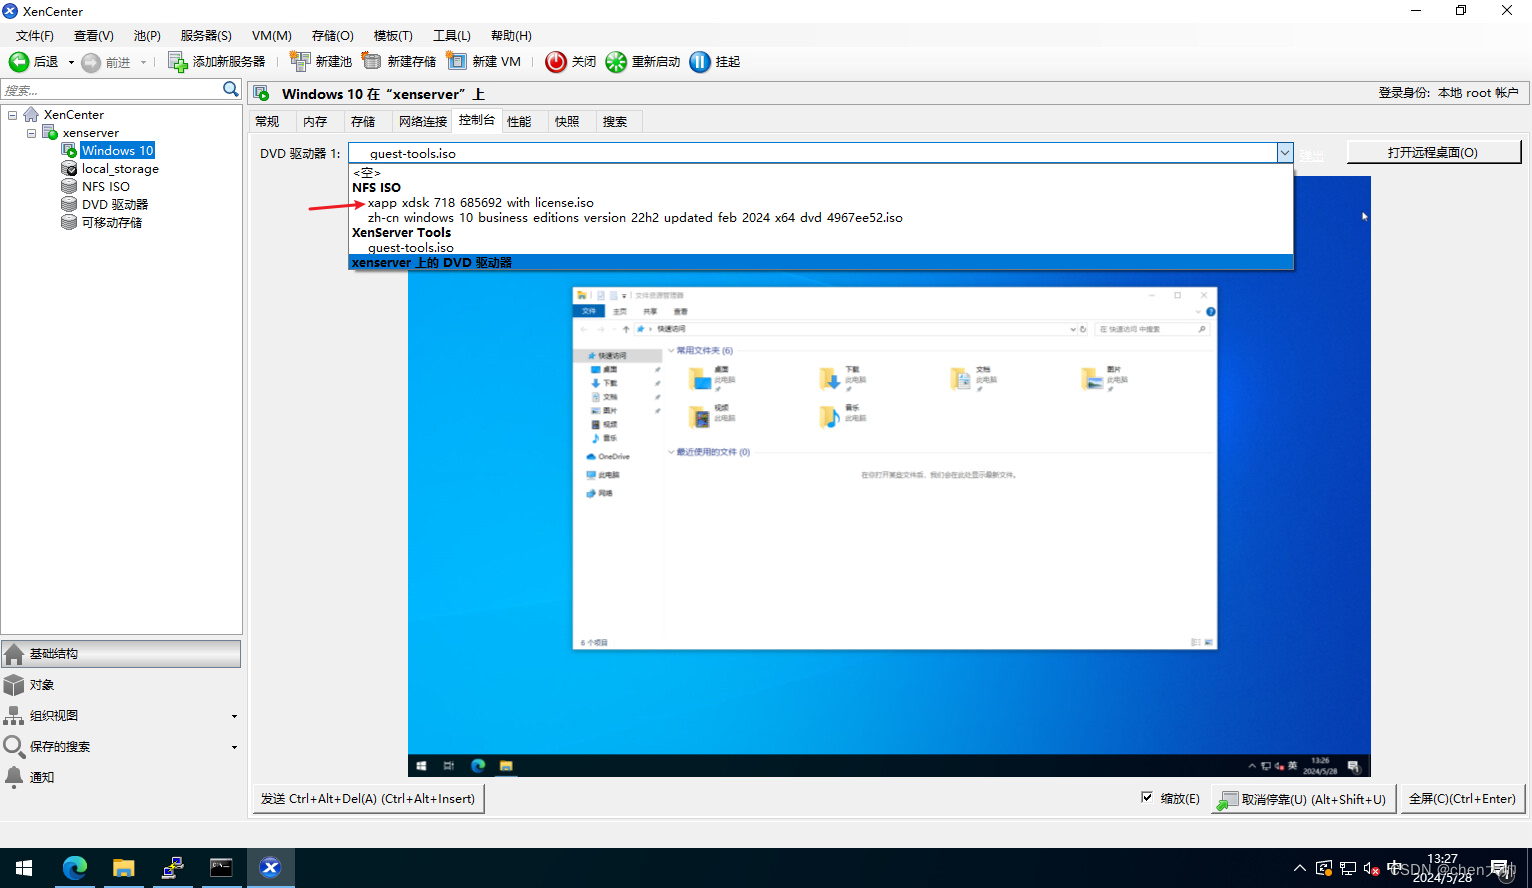The image size is (1532, 888).
Task: Click the red Shut Down icon
Action: pos(556,62)
